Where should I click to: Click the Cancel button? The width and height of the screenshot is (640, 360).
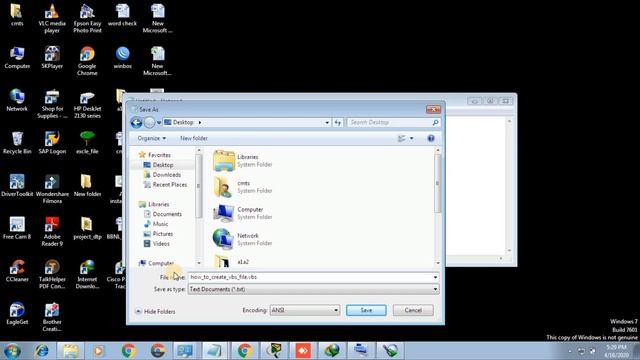tap(413, 310)
